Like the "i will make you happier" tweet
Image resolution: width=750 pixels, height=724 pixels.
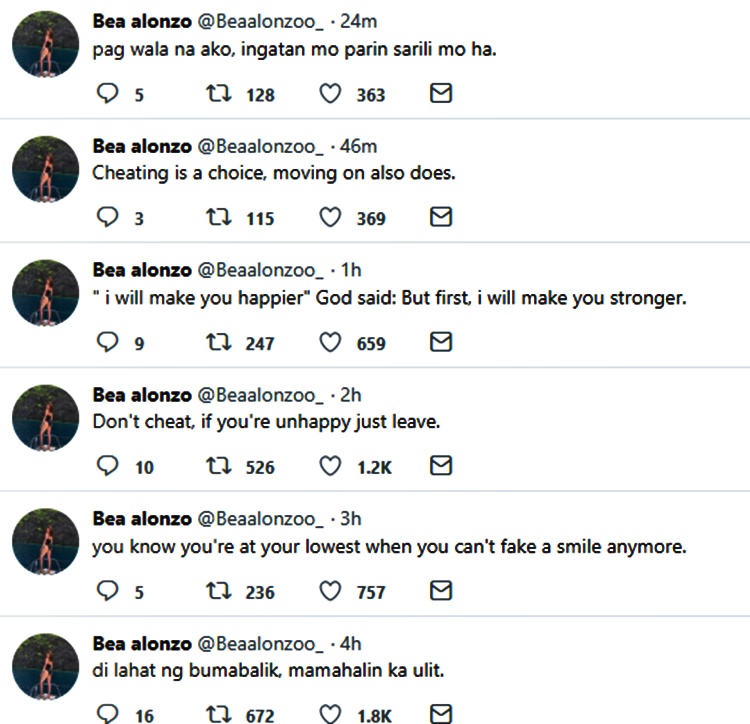330,343
